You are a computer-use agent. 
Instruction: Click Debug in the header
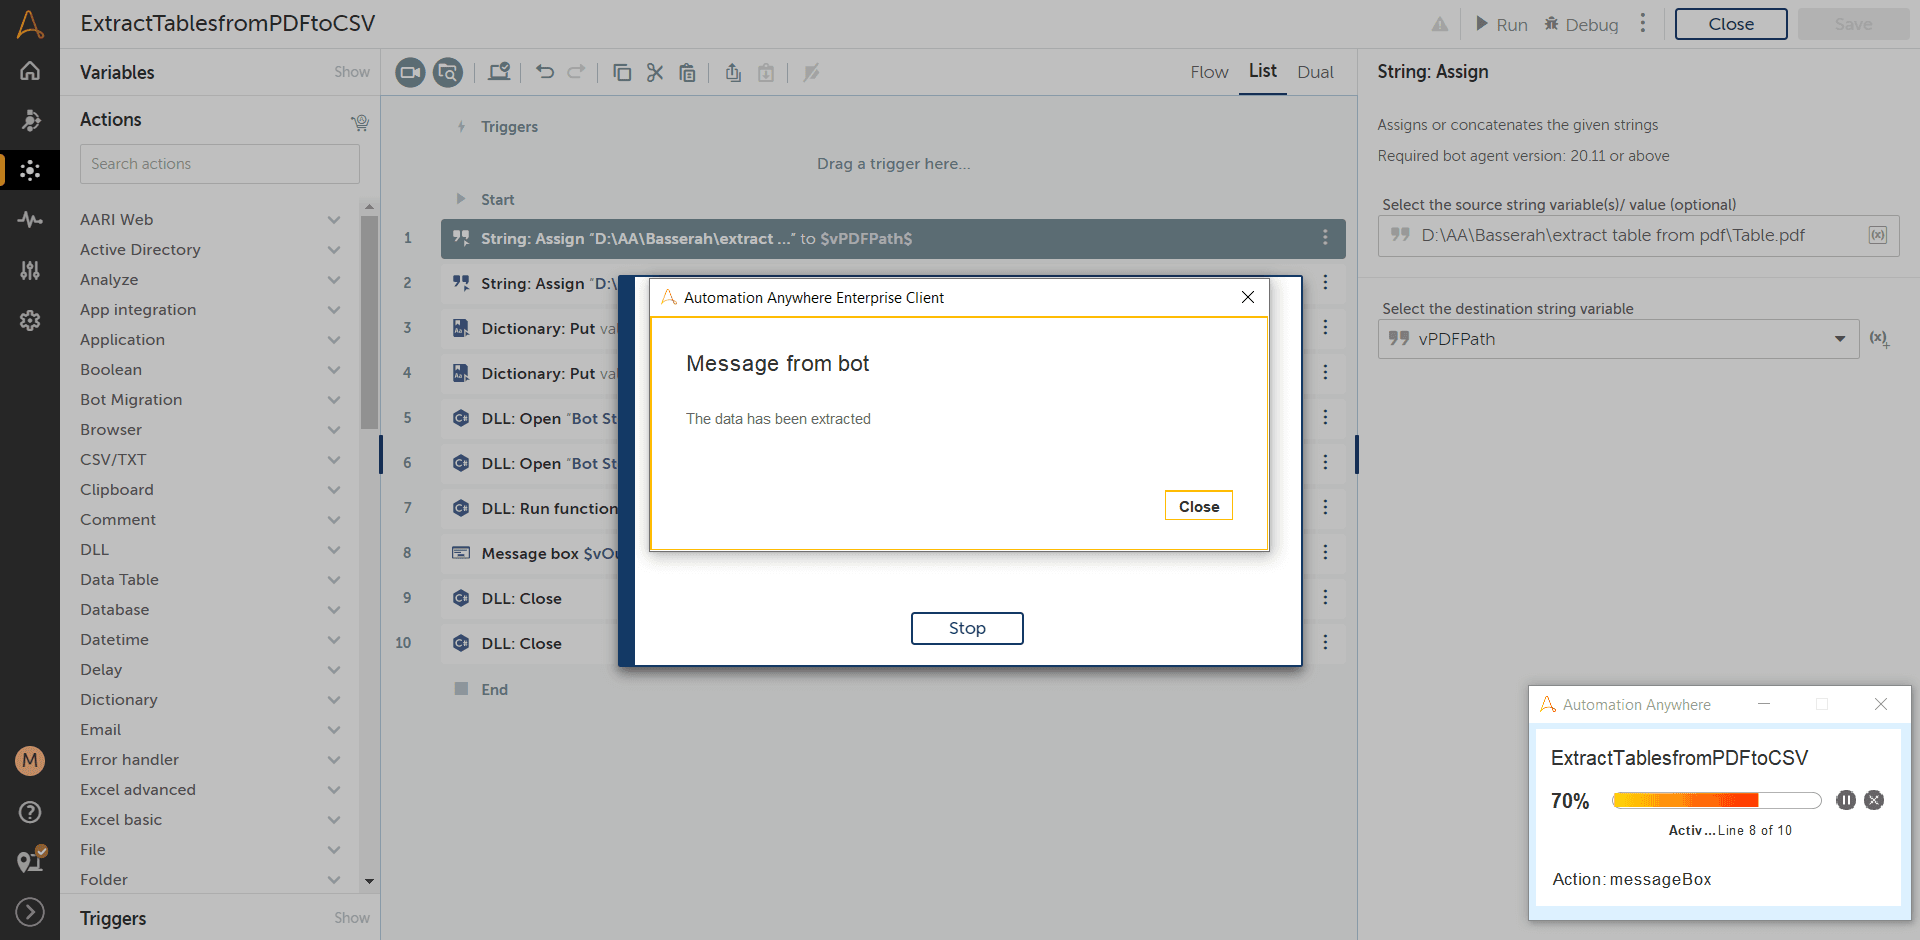point(1581,24)
